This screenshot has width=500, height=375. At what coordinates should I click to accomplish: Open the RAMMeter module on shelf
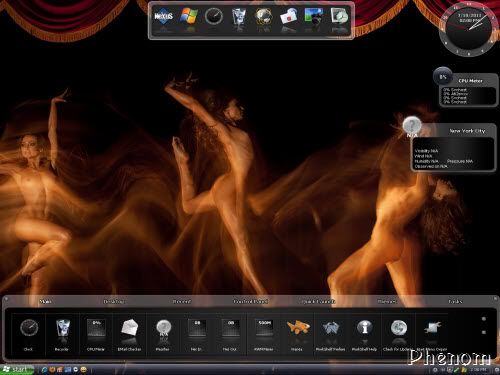coord(264,328)
